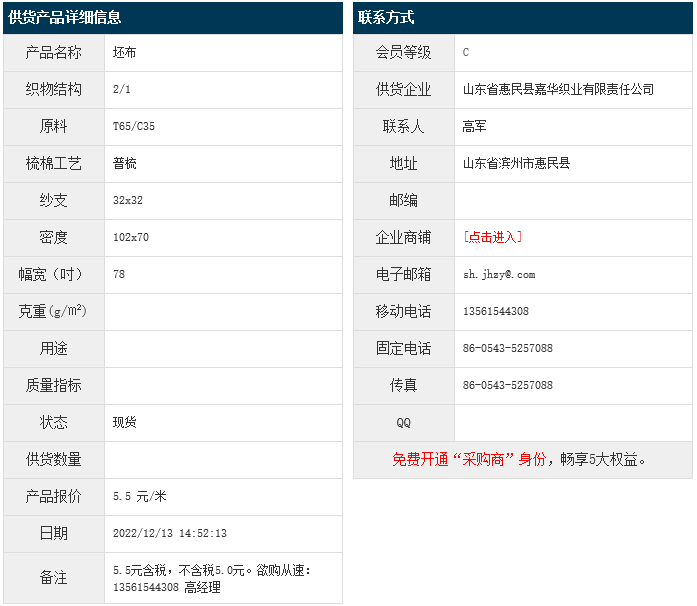Click the mobile number in 移动电话 row

(x=496, y=311)
